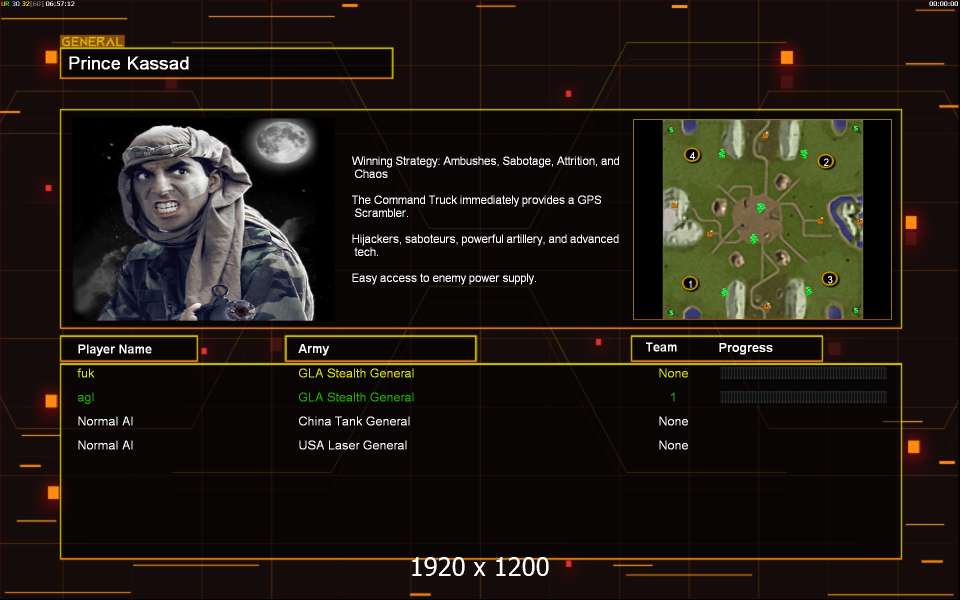
Task: Select Normal AI in the USA Laser General row
Action: [105, 445]
